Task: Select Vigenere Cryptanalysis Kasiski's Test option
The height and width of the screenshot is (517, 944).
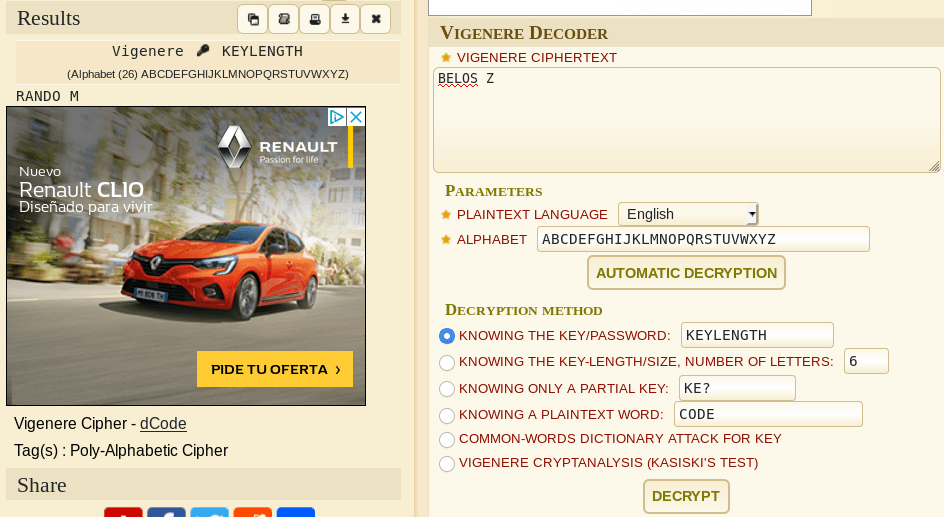Action: tap(447, 463)
